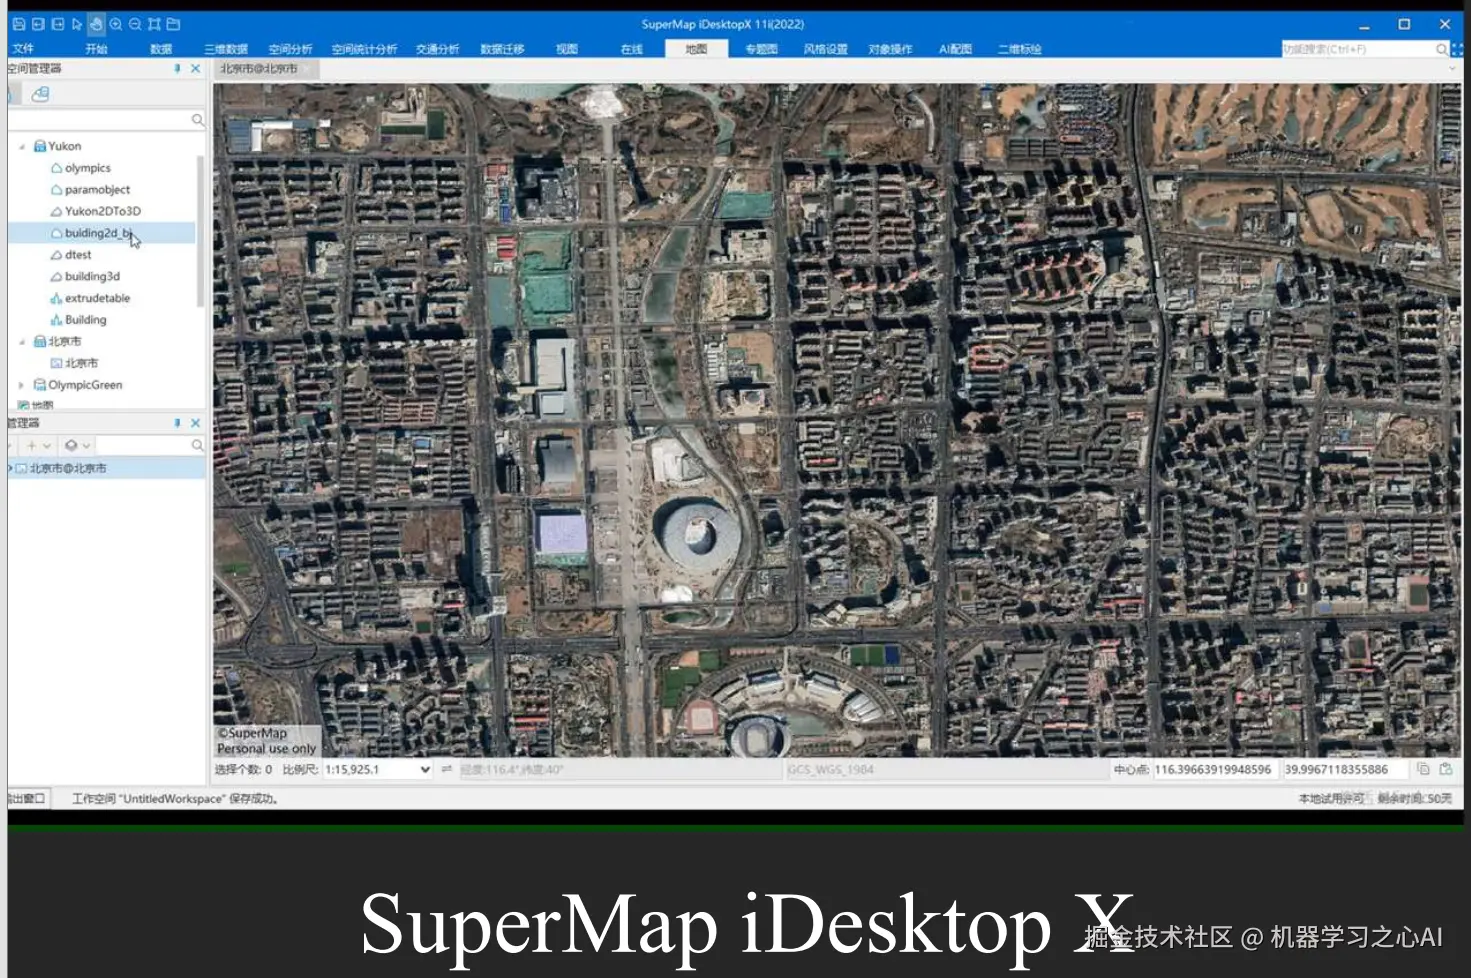Image resolution: width=1471 pixels, height=978 pixels.
Task: Select the pointer selection tool
Action: coord(76,24)
